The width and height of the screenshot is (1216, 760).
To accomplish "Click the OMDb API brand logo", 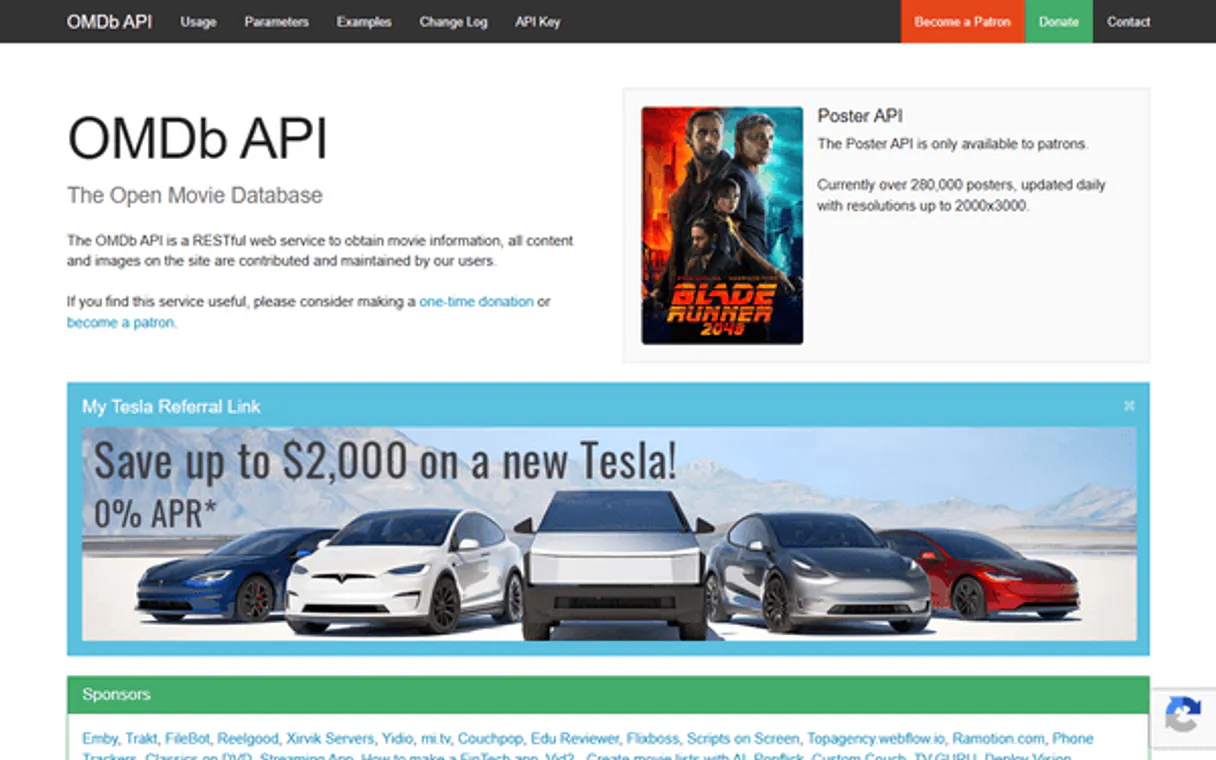I will (109, 22).
